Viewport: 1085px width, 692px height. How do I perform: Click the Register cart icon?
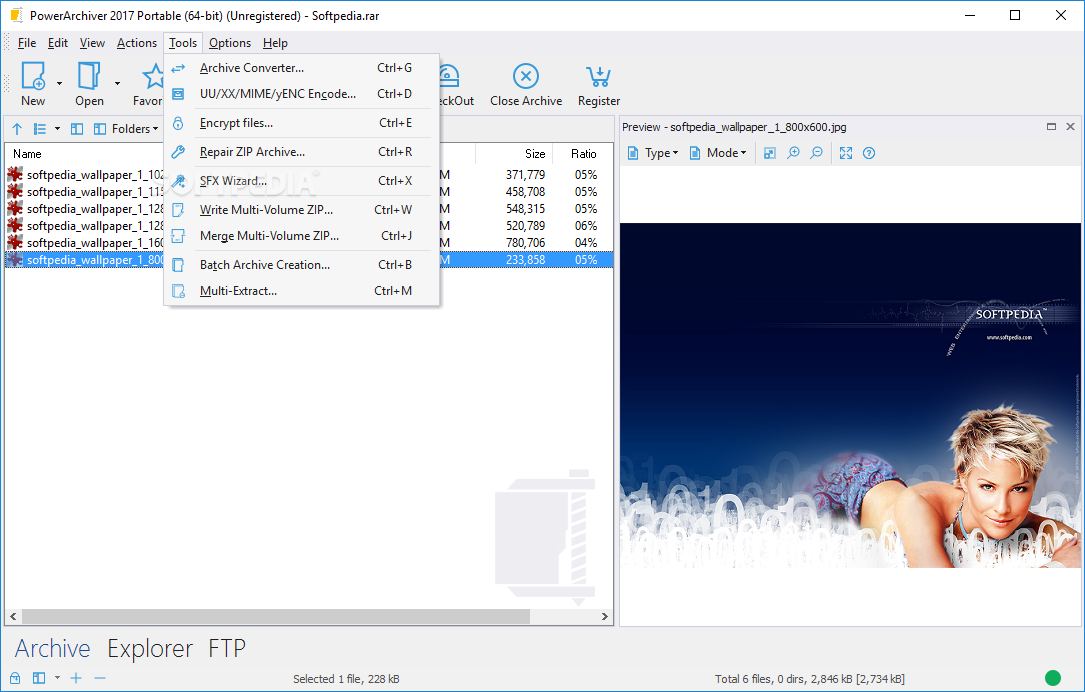tap(599, 76)
